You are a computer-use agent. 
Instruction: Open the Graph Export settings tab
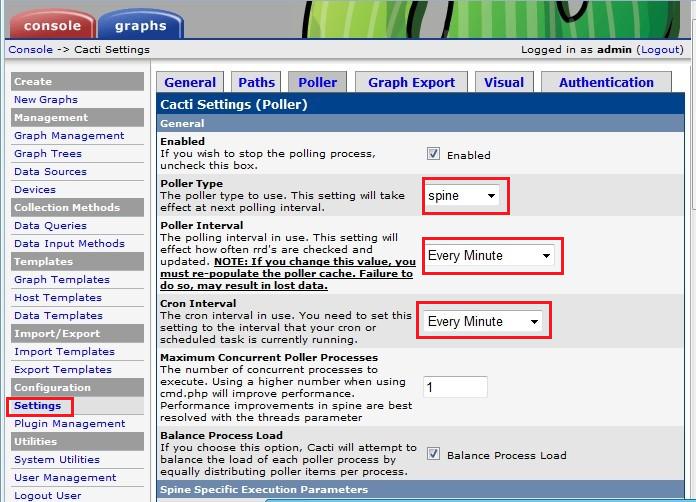[x=411, y=83]
